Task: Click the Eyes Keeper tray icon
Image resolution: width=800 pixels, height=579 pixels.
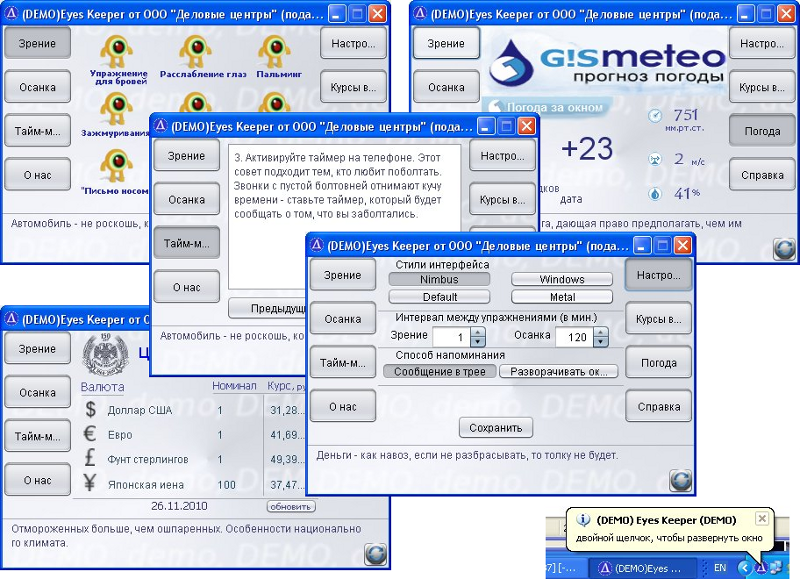Action: pos(761,567)
